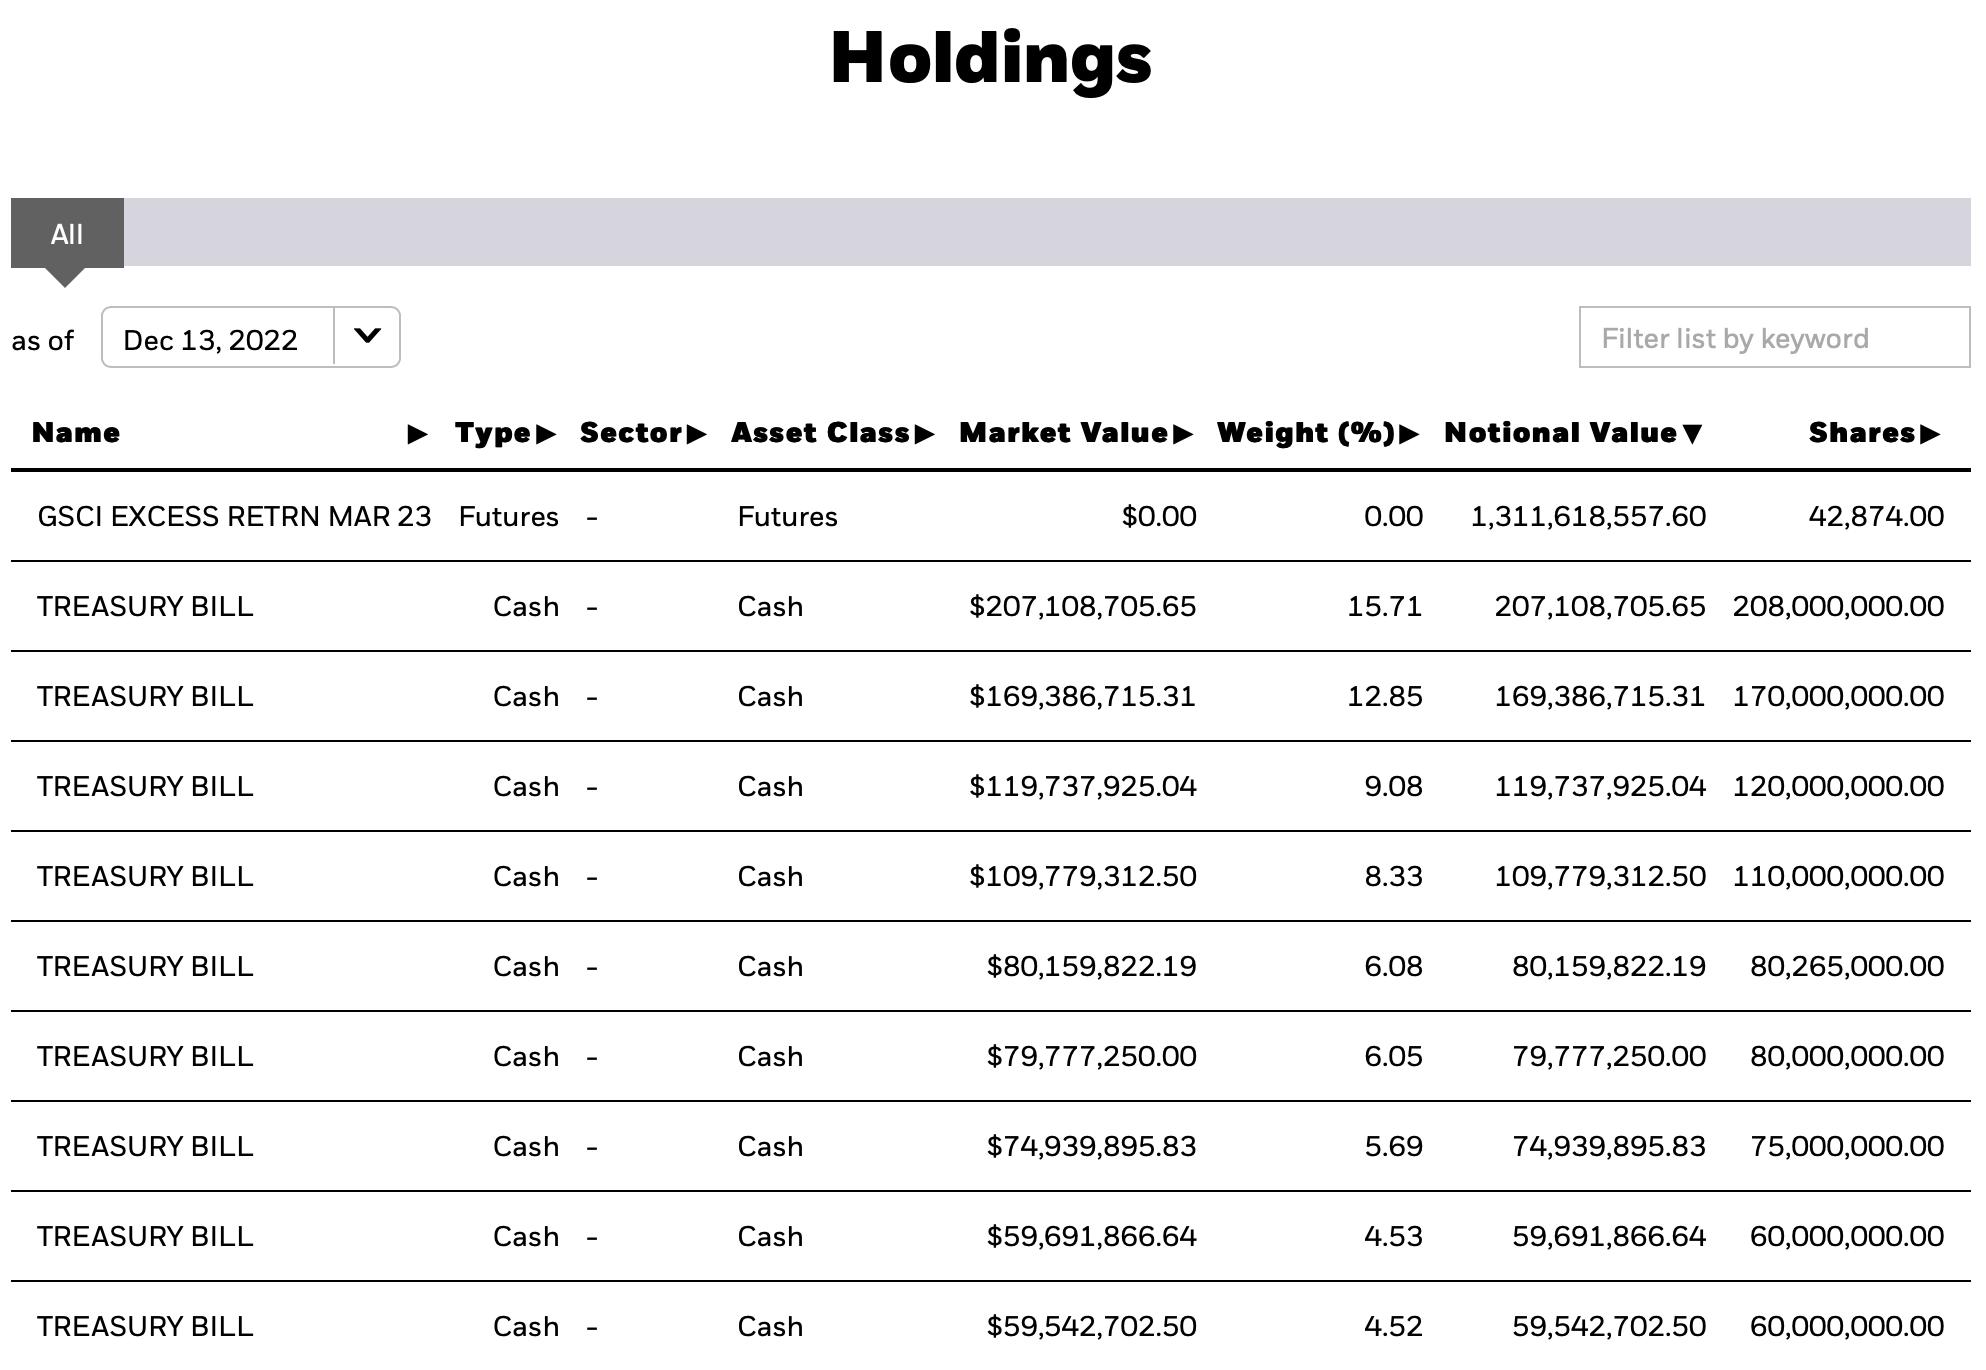Click the 5.69 weight cell
The width and height of the screenshot is (1986, 1370).
point(1393,1146)
